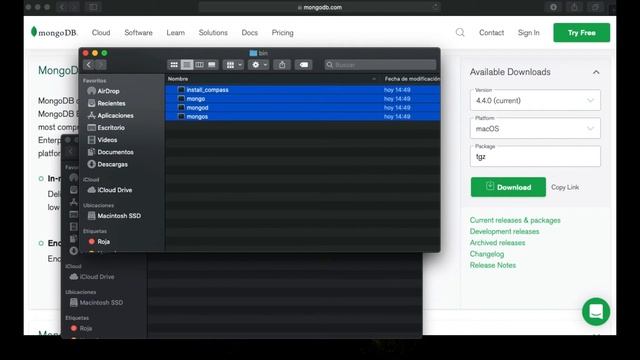The height and width of the screenshot is (360, 640).
Task: Switch Finder to list view
Action: point(187,64)
